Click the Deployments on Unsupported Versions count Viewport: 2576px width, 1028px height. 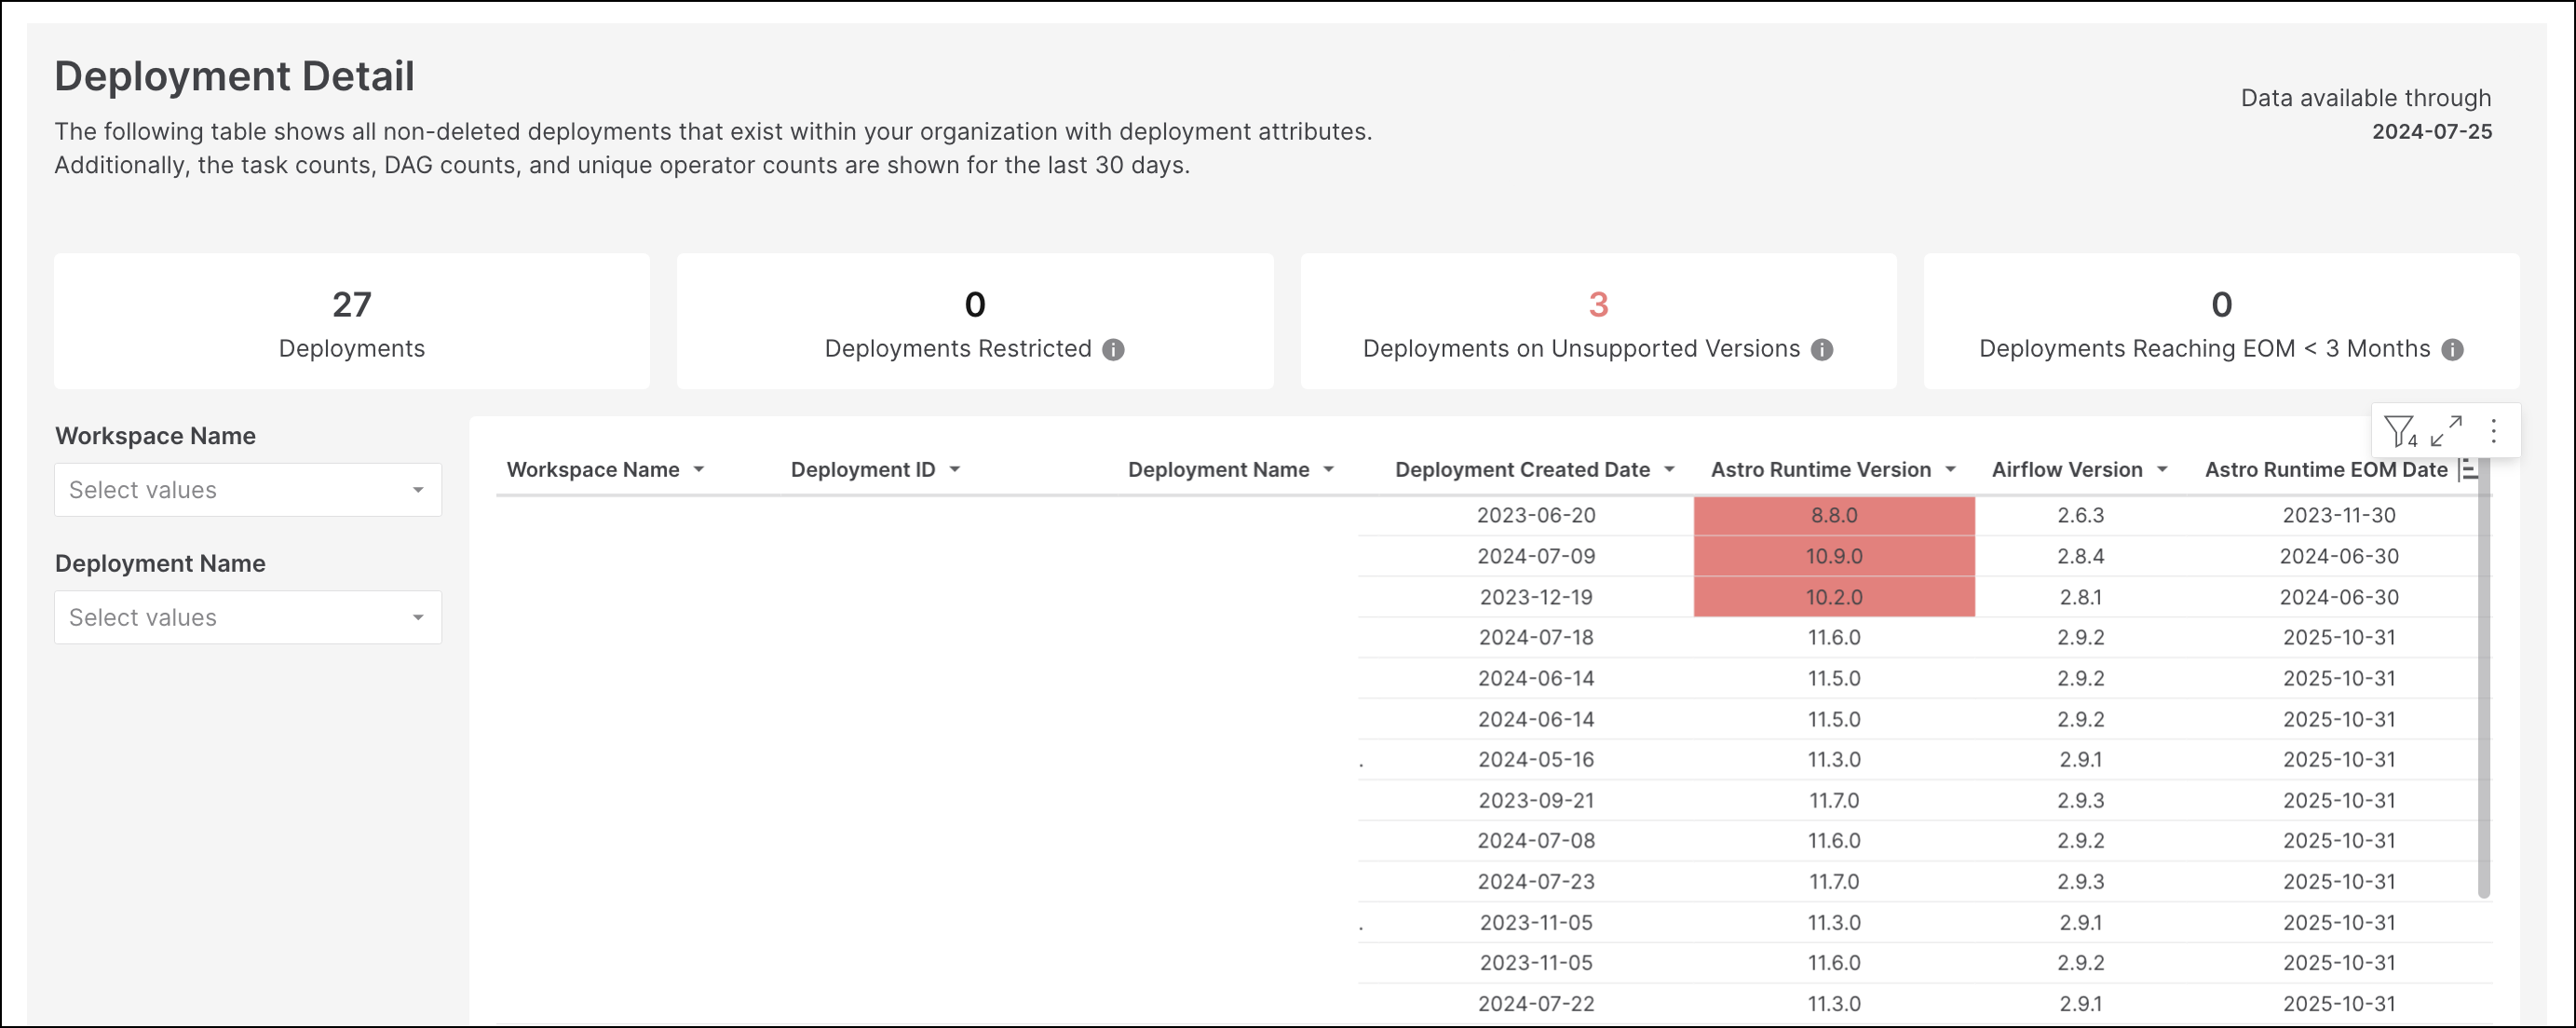point(1597,305)
